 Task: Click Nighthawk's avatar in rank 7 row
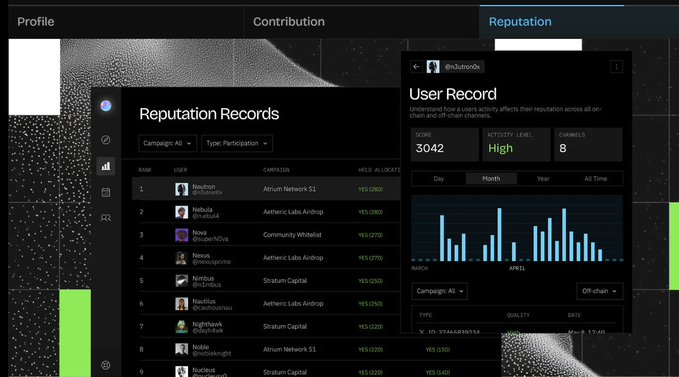[181, 327]
